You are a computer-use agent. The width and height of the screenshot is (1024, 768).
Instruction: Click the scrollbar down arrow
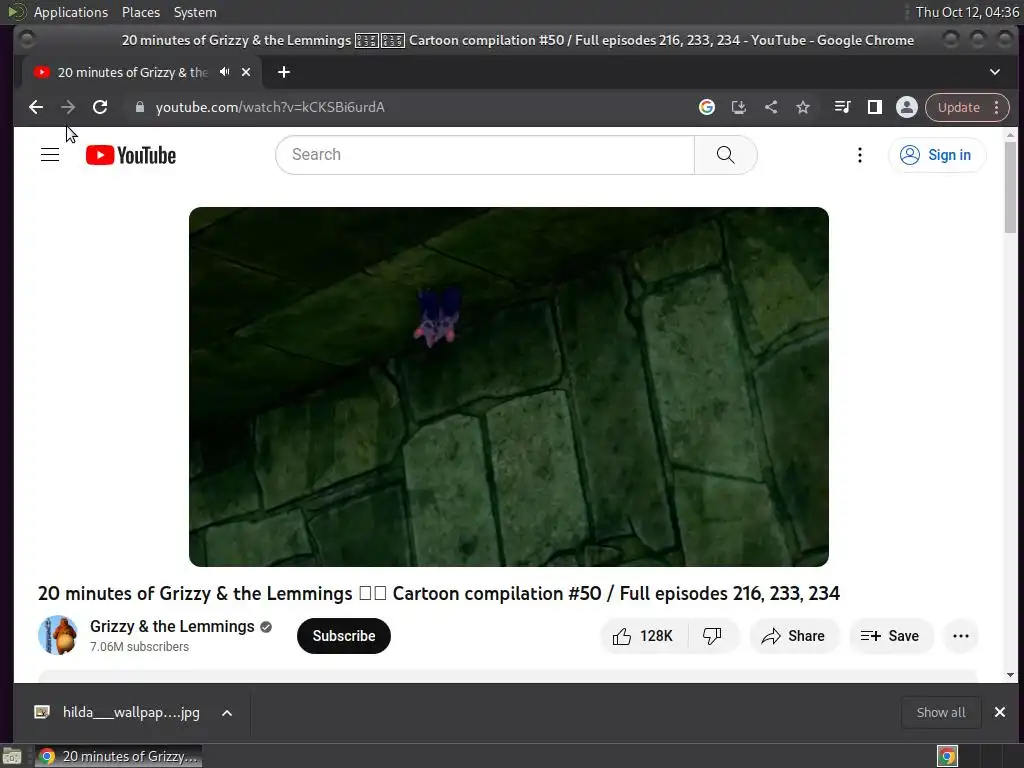click(1010, 675)
